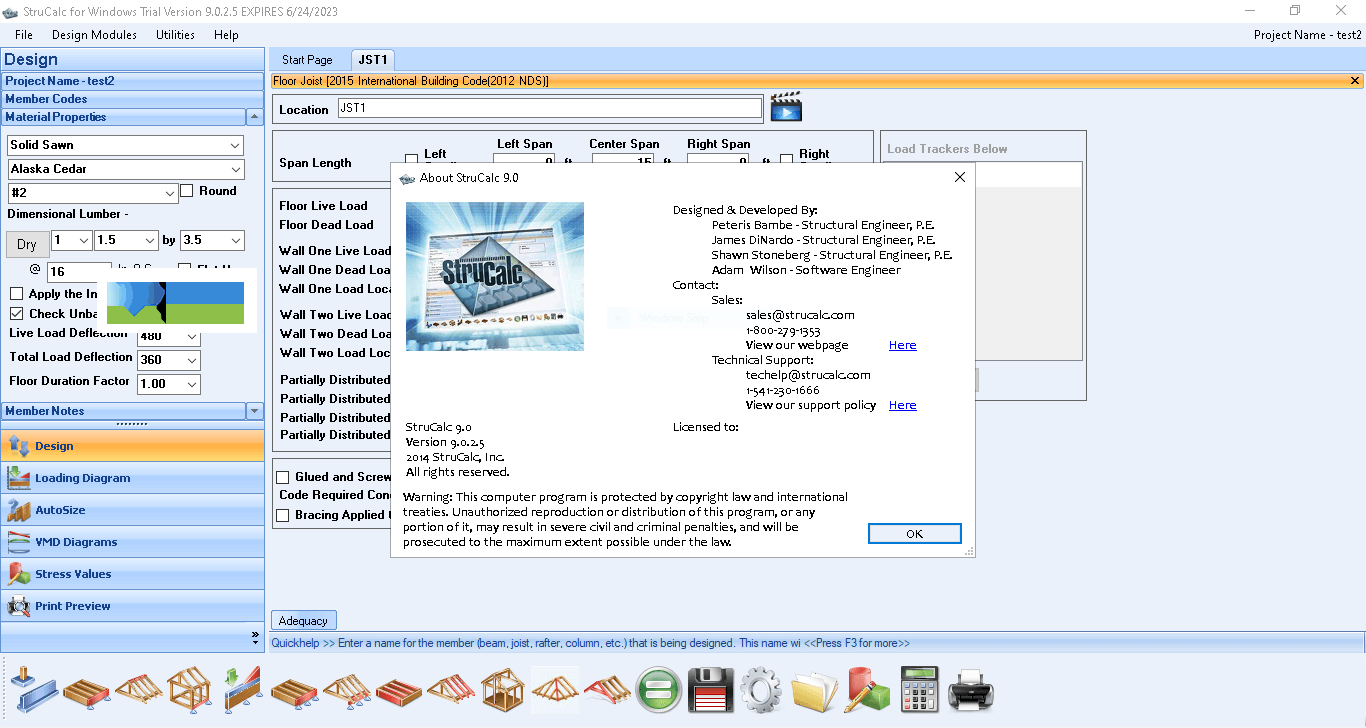
Task: Open the Design sidebar panel
Action: click(x=132, y=446)
